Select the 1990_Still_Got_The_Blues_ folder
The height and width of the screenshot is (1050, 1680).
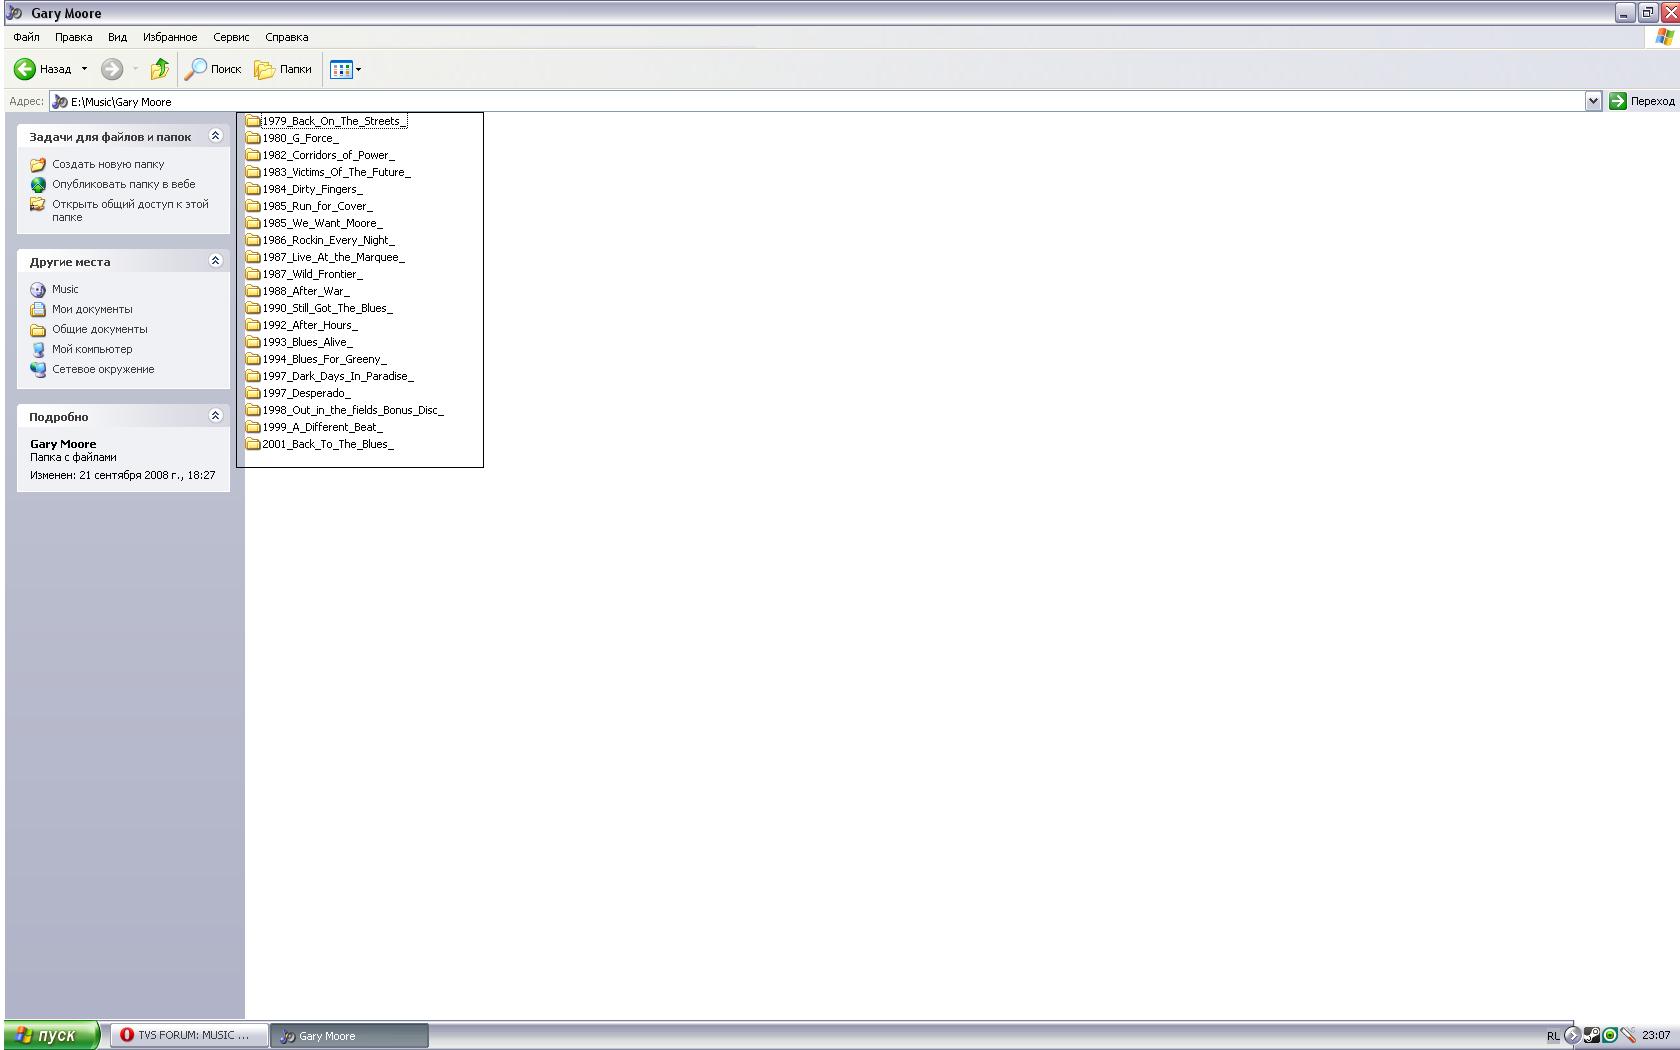pos(326,308)
